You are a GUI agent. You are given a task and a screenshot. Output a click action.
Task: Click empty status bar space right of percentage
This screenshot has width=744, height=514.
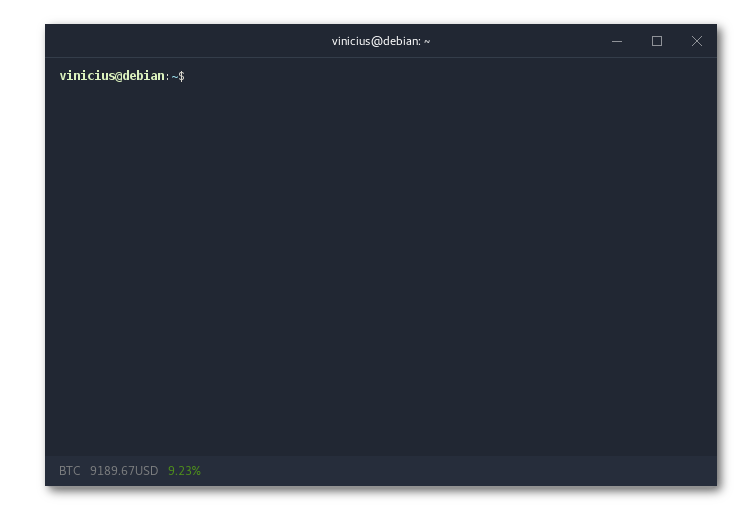(x=450, y=470)
